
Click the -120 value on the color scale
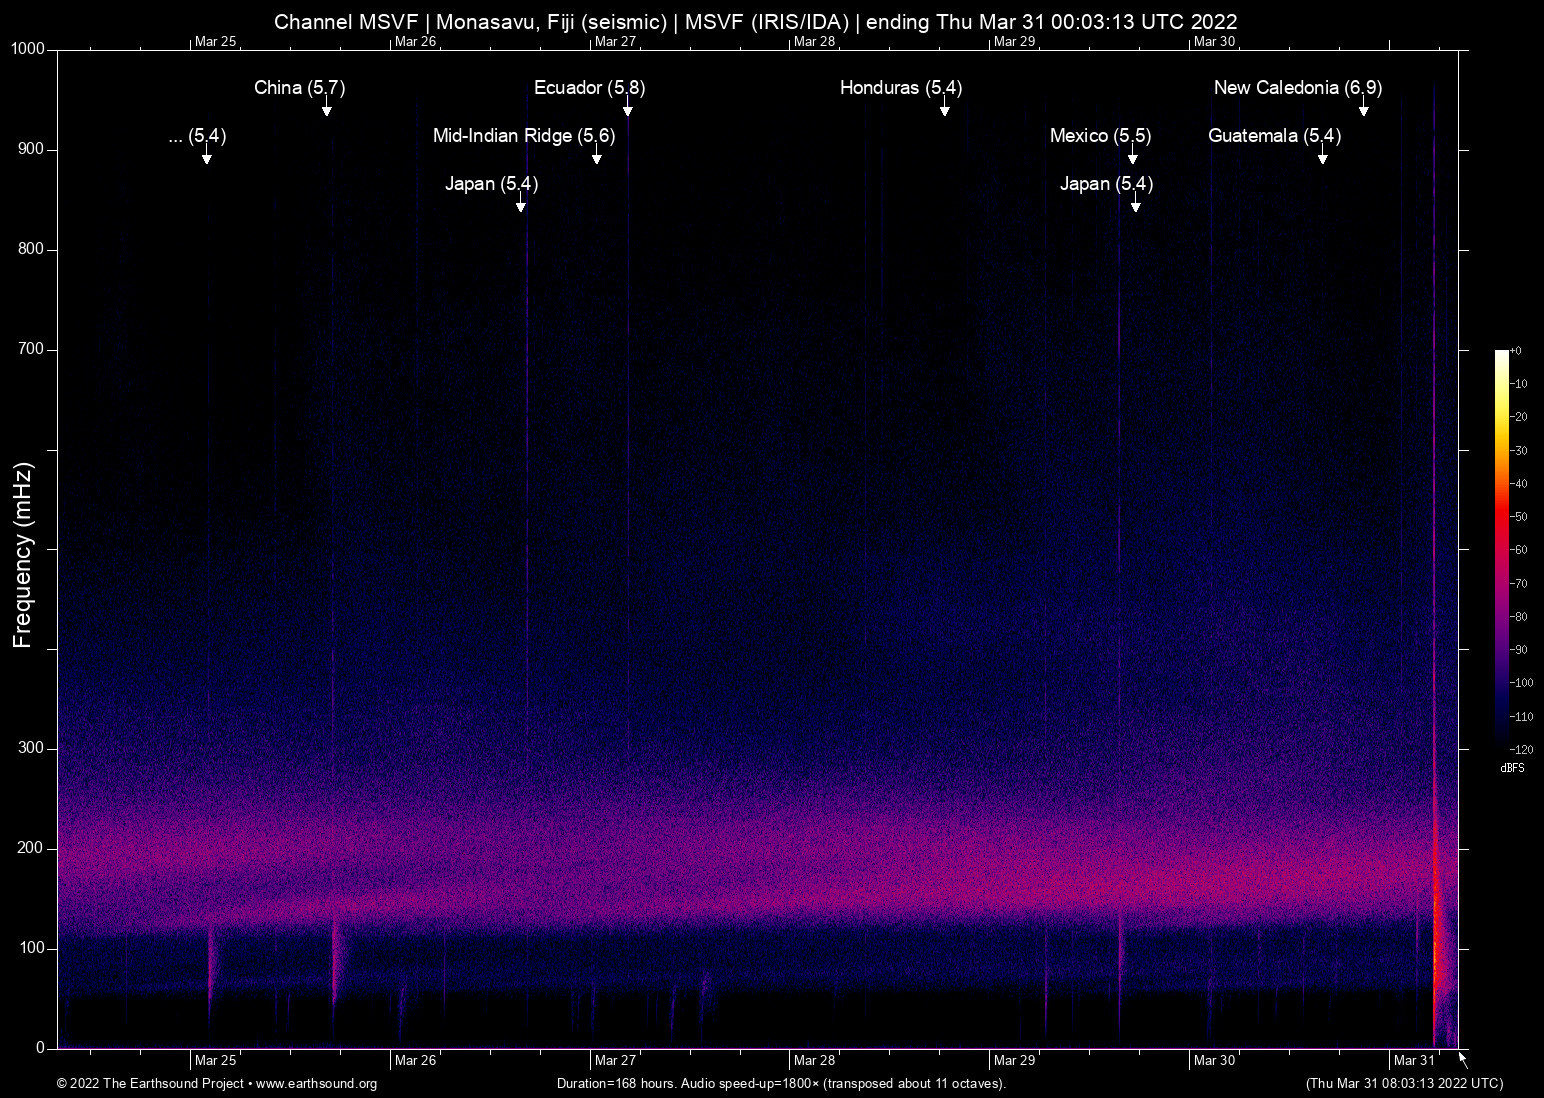[x=1521, y=749]
